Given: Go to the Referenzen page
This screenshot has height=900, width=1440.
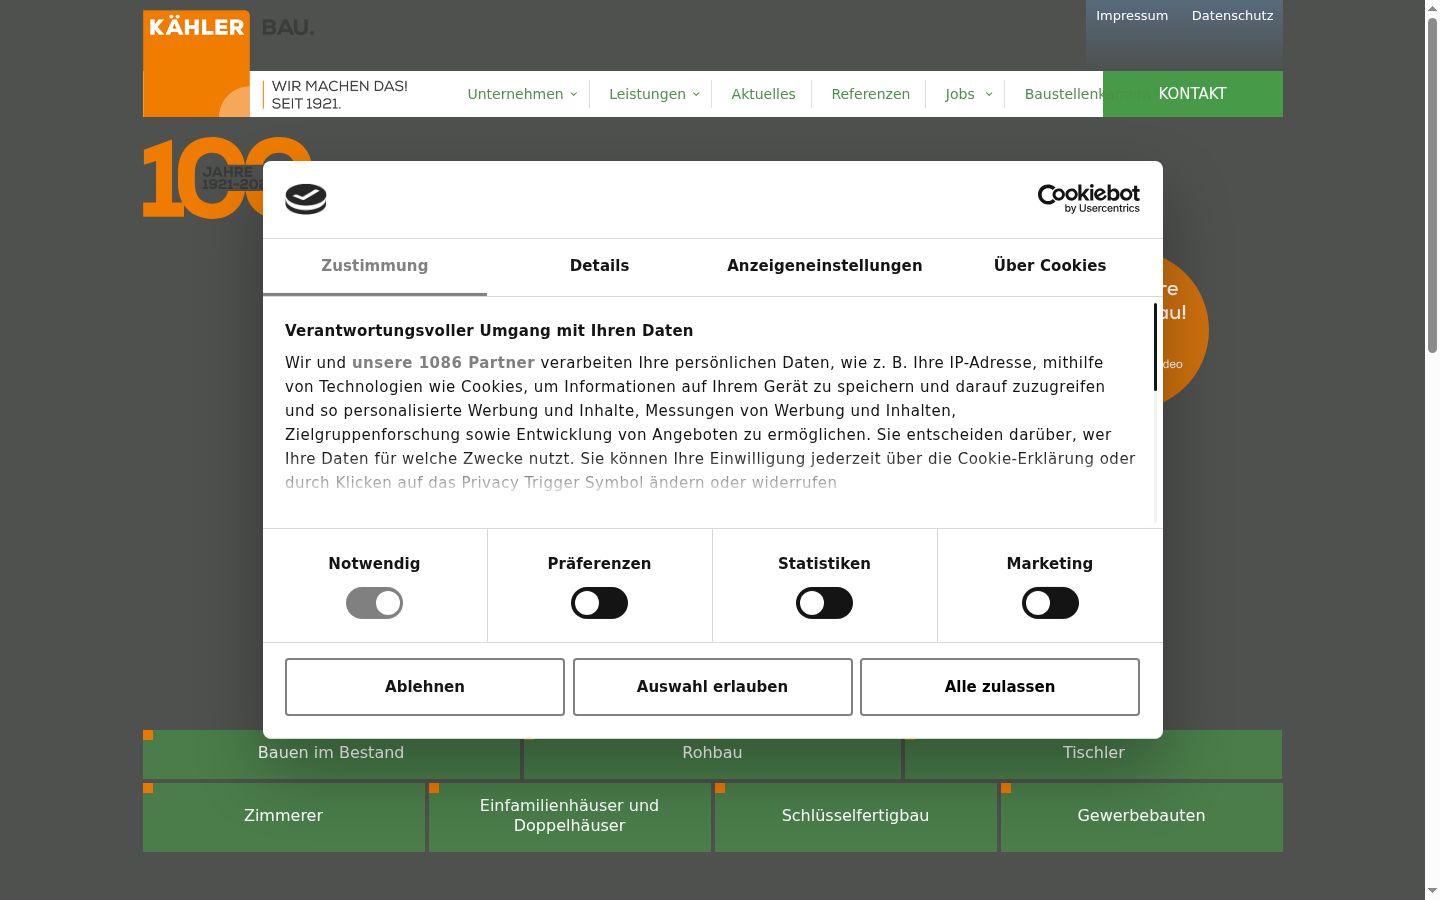Looking at the screenshot, I should tap(871, 94).
